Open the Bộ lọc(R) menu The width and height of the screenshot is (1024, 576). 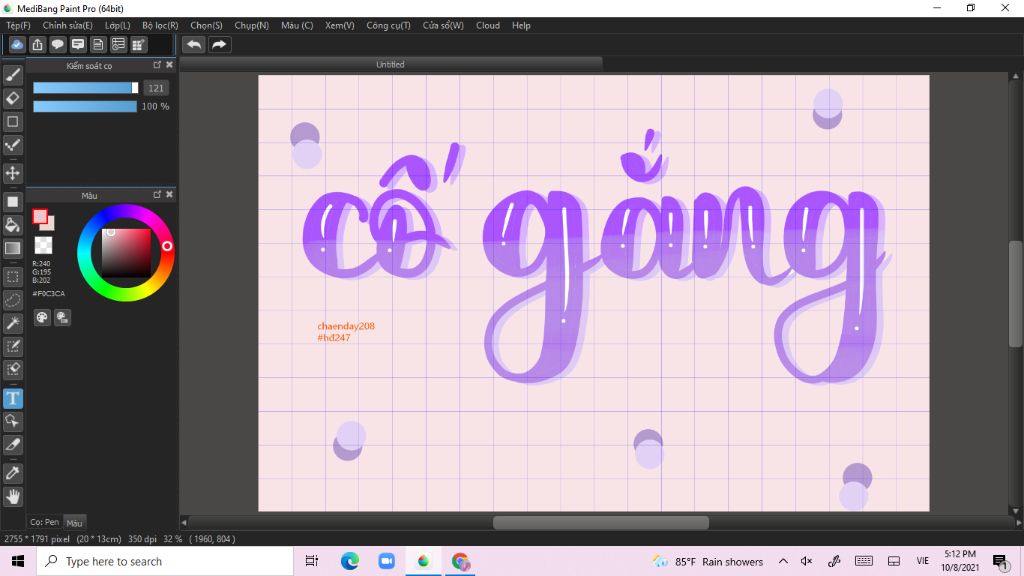(x=160, y=25)
